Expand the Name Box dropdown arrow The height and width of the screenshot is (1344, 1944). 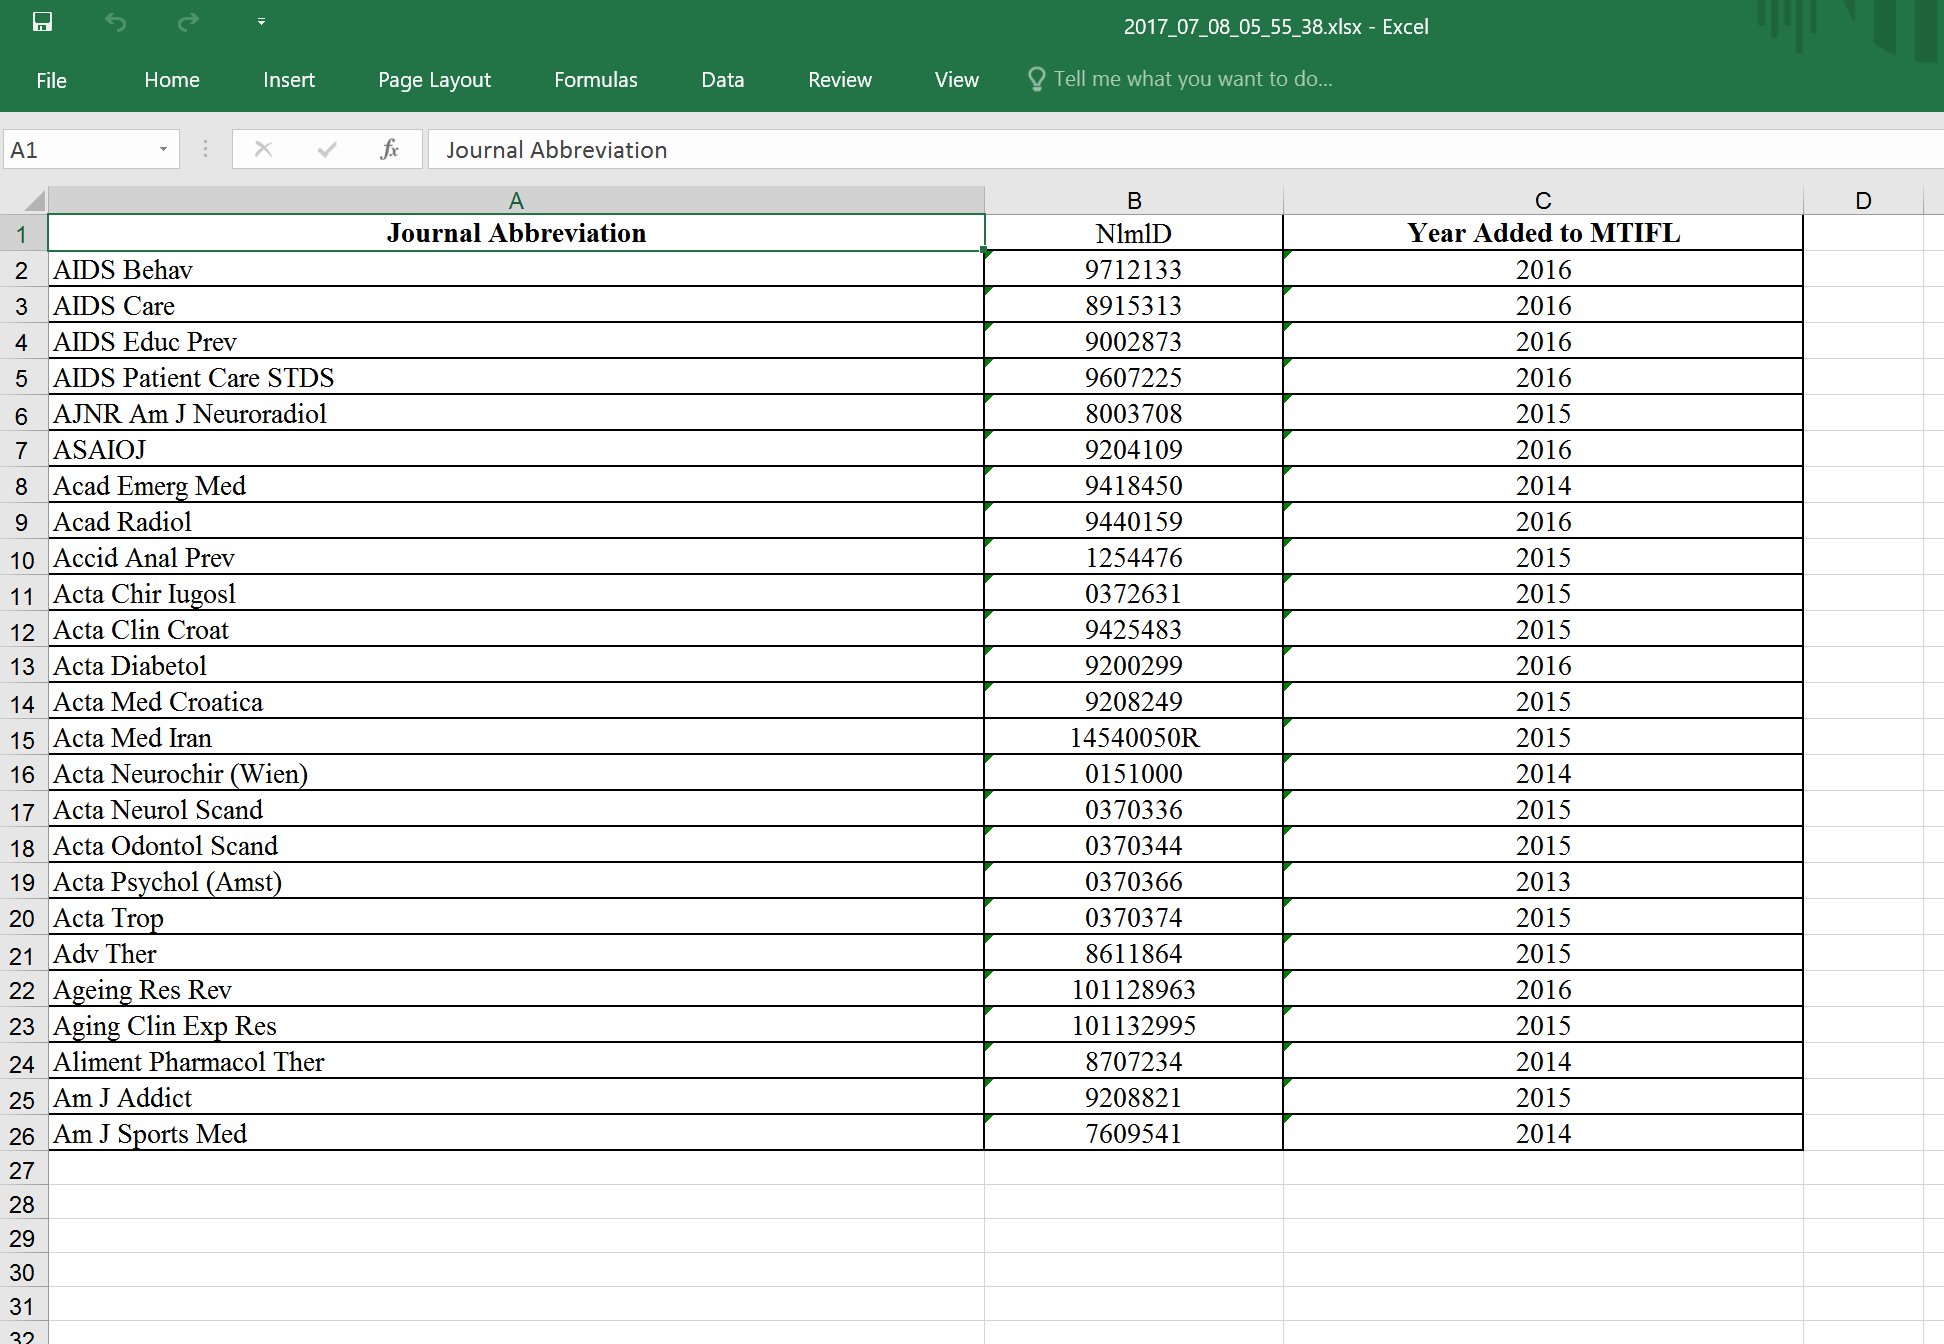pyautogui.click(x=163, y=150)
